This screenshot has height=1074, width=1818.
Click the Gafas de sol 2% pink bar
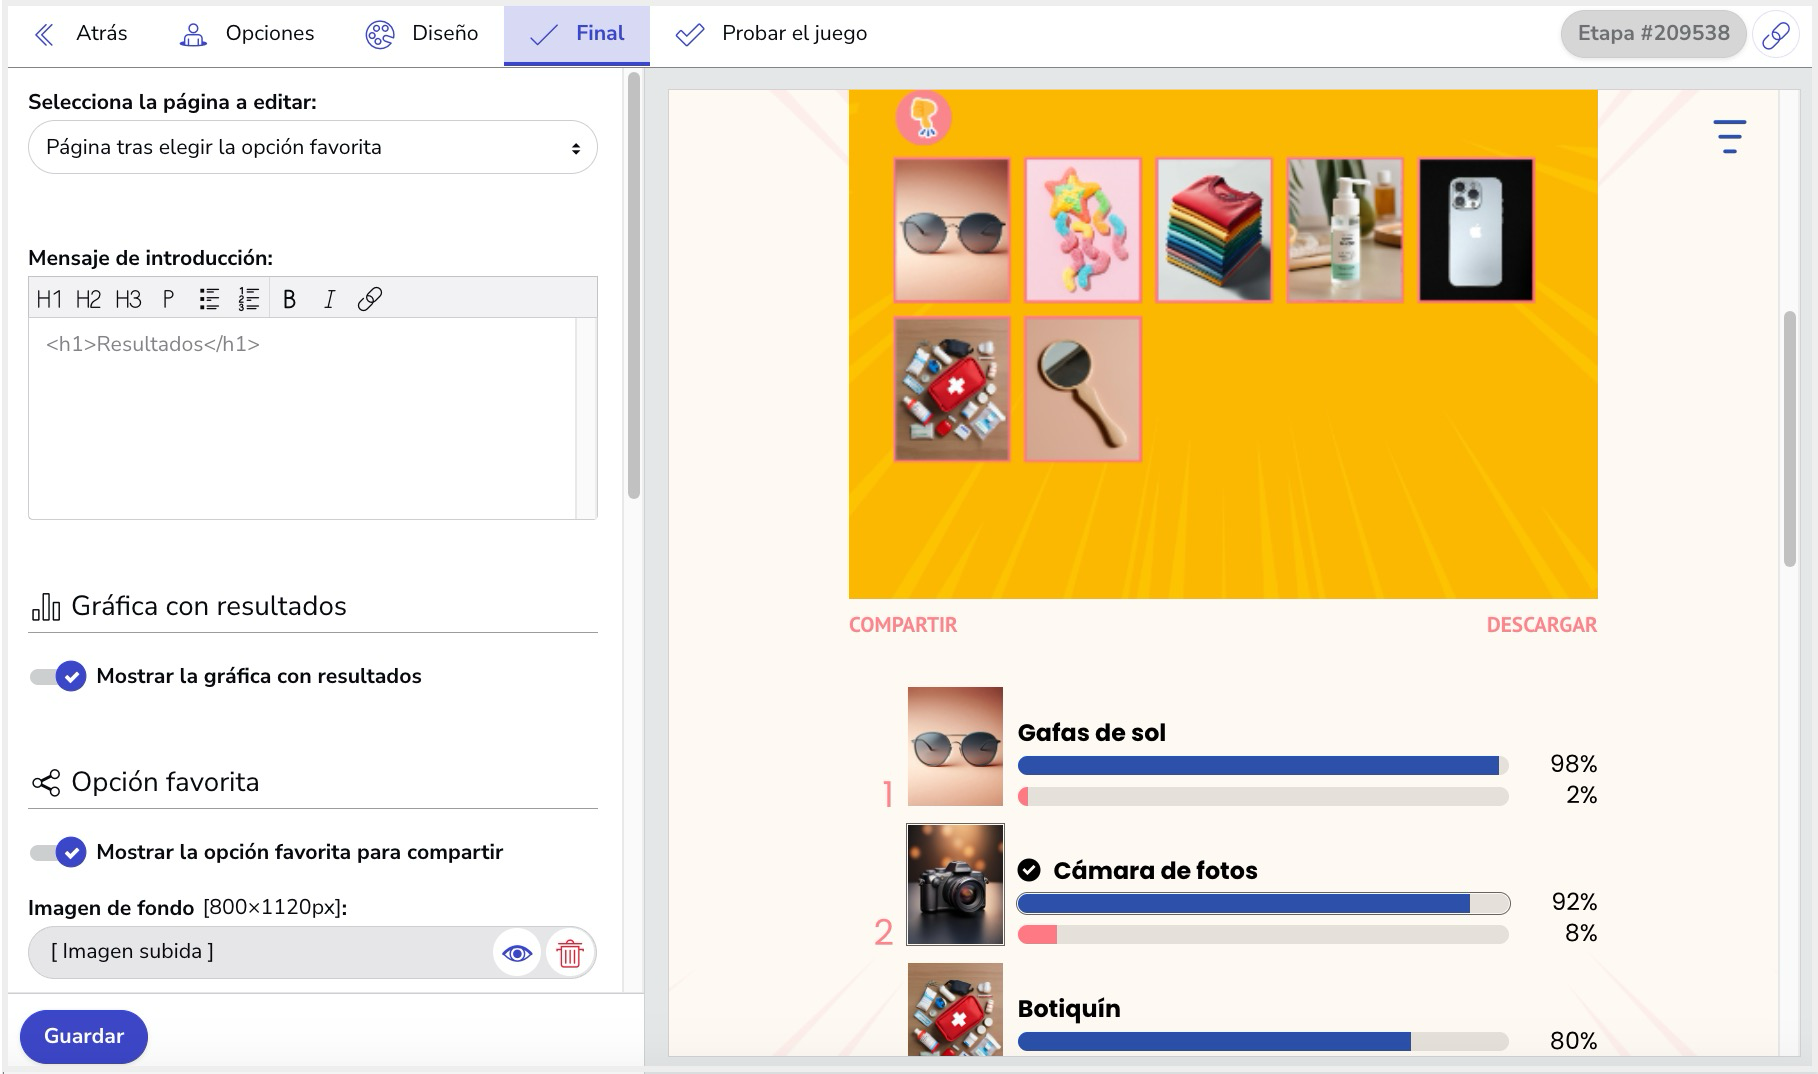tap(1023, 797)
